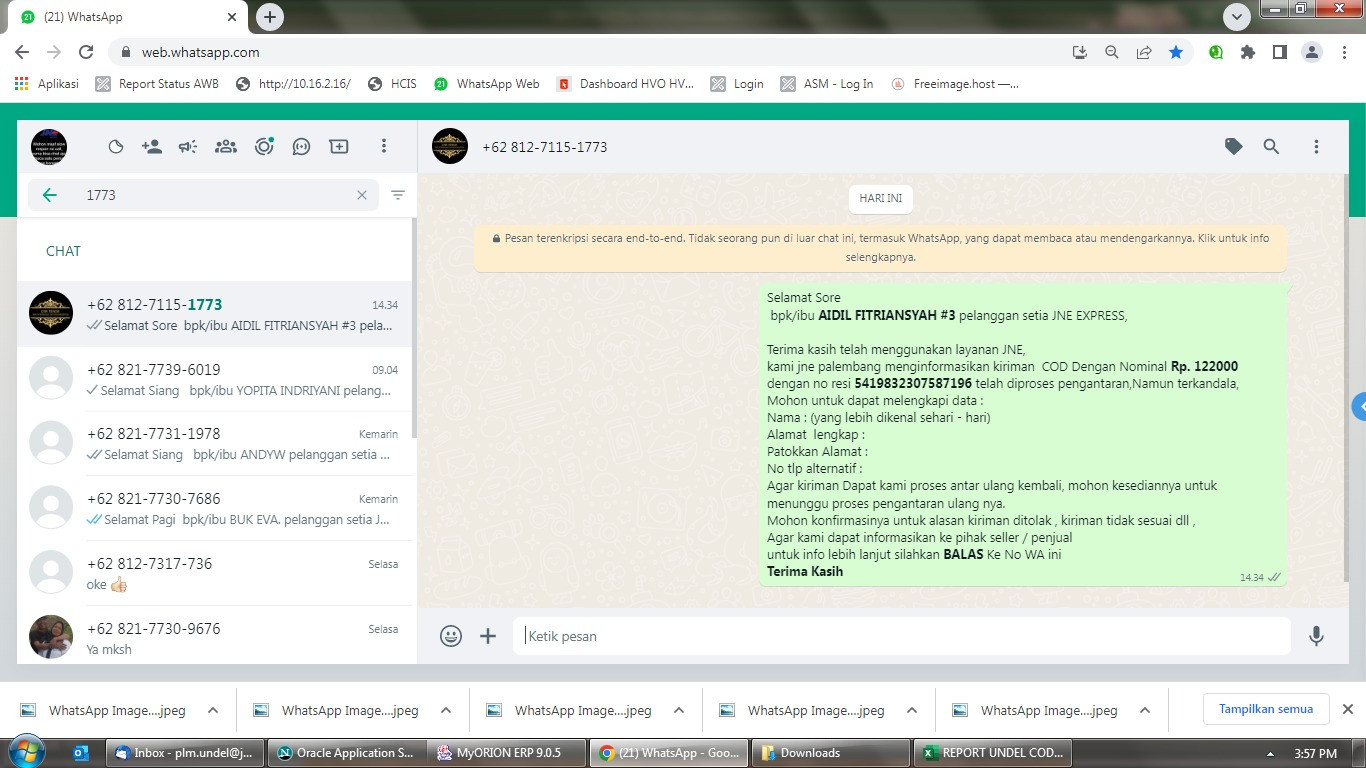Open chat +62 812-7115-1773
This screenshot has width=1366, height=768.
pos(216,314)
